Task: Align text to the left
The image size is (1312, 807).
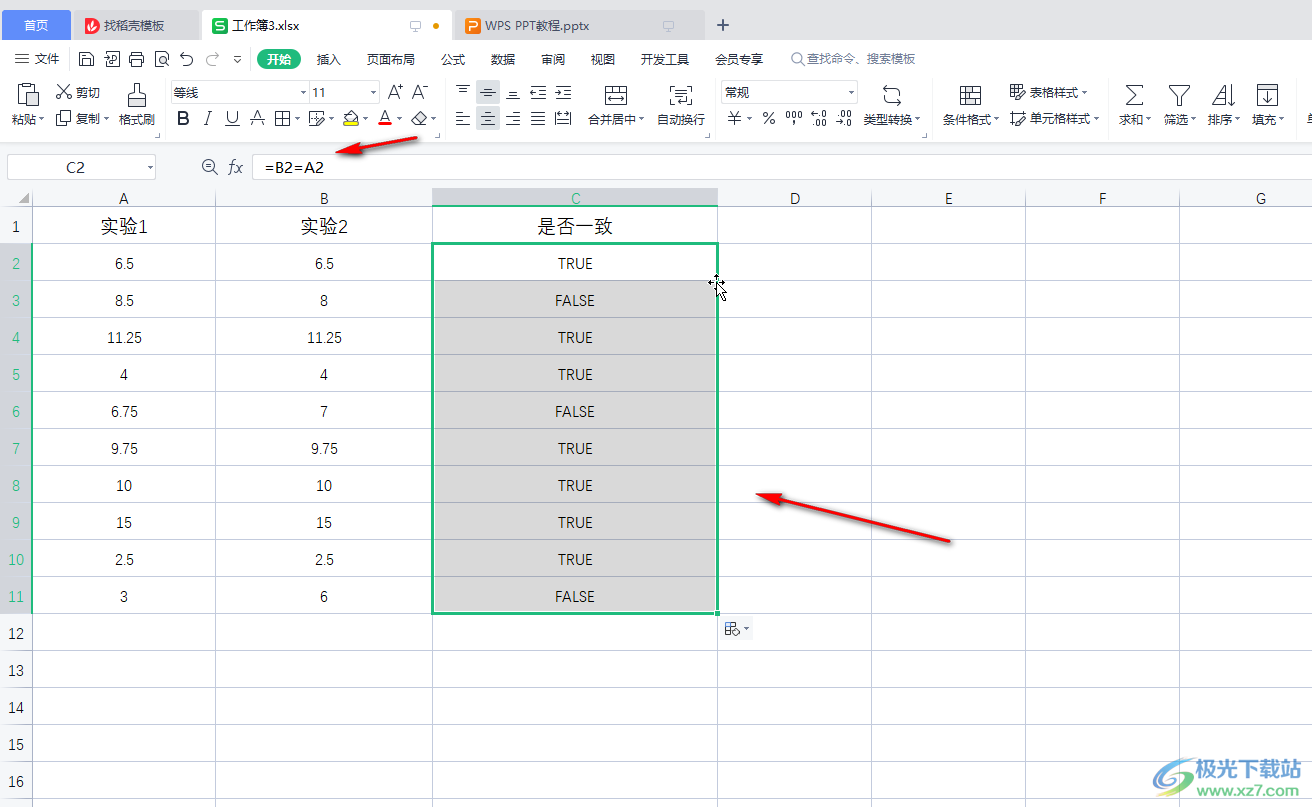Action: pos(463,119)
